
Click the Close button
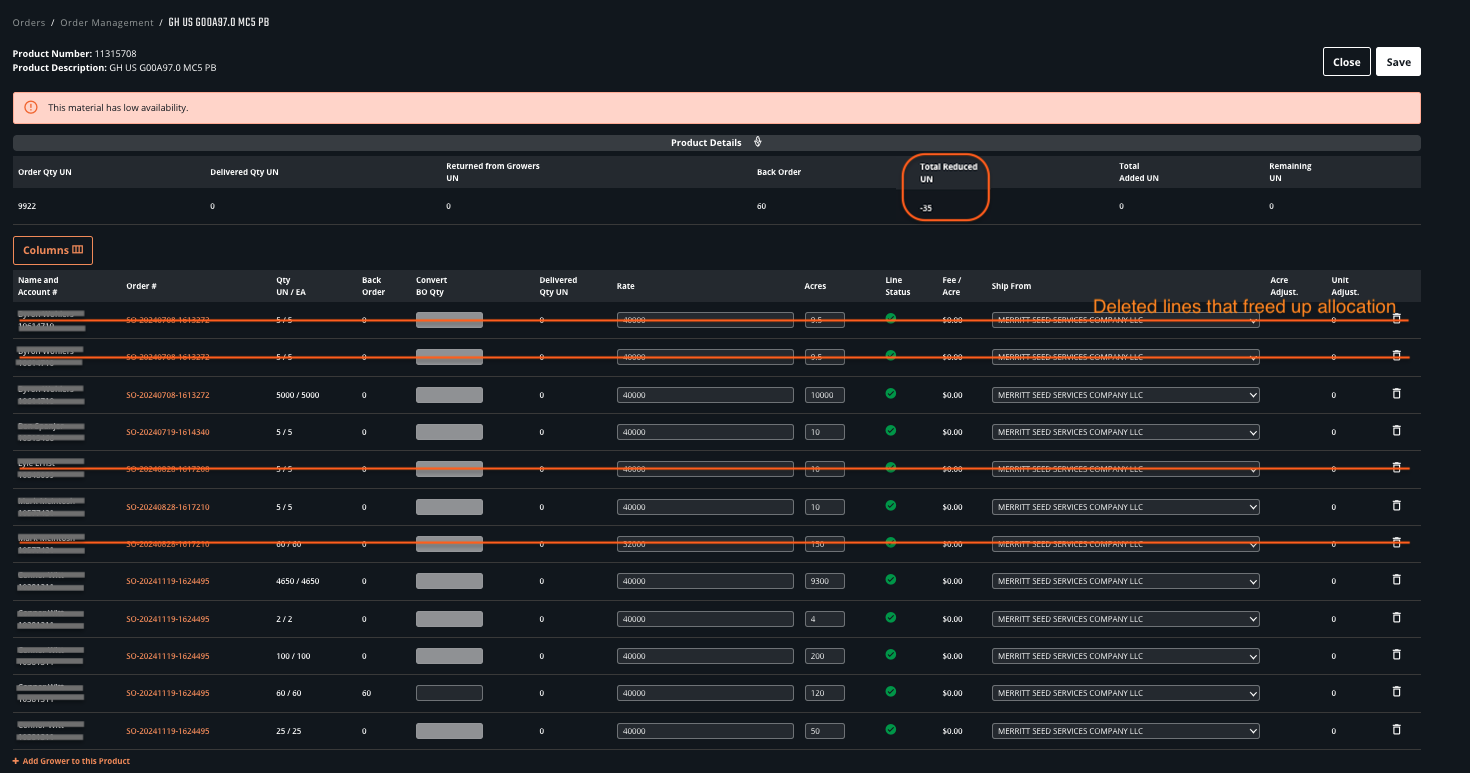1346,62
